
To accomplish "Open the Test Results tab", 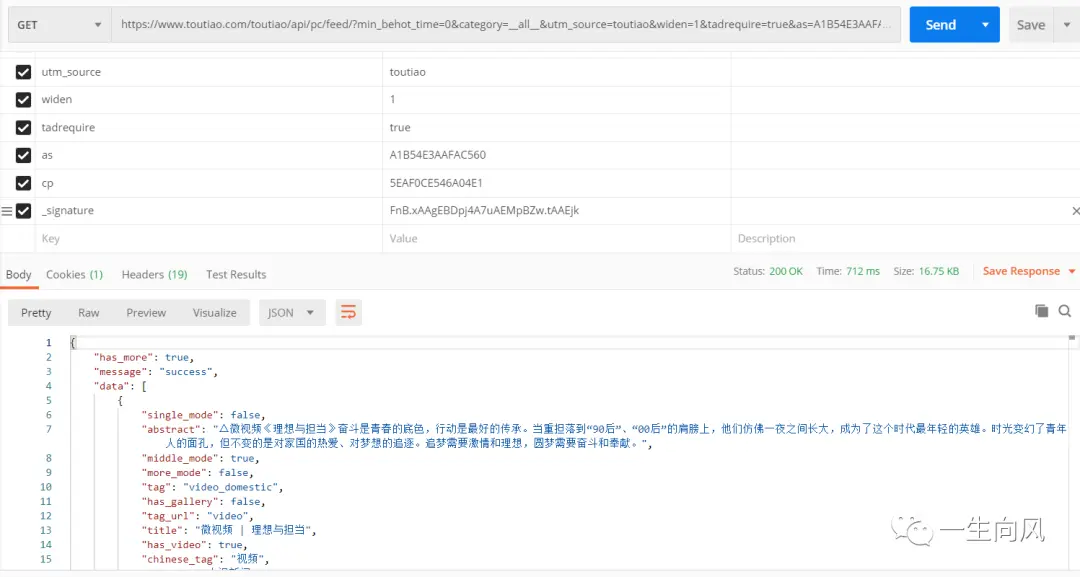I will click(236, 274).
